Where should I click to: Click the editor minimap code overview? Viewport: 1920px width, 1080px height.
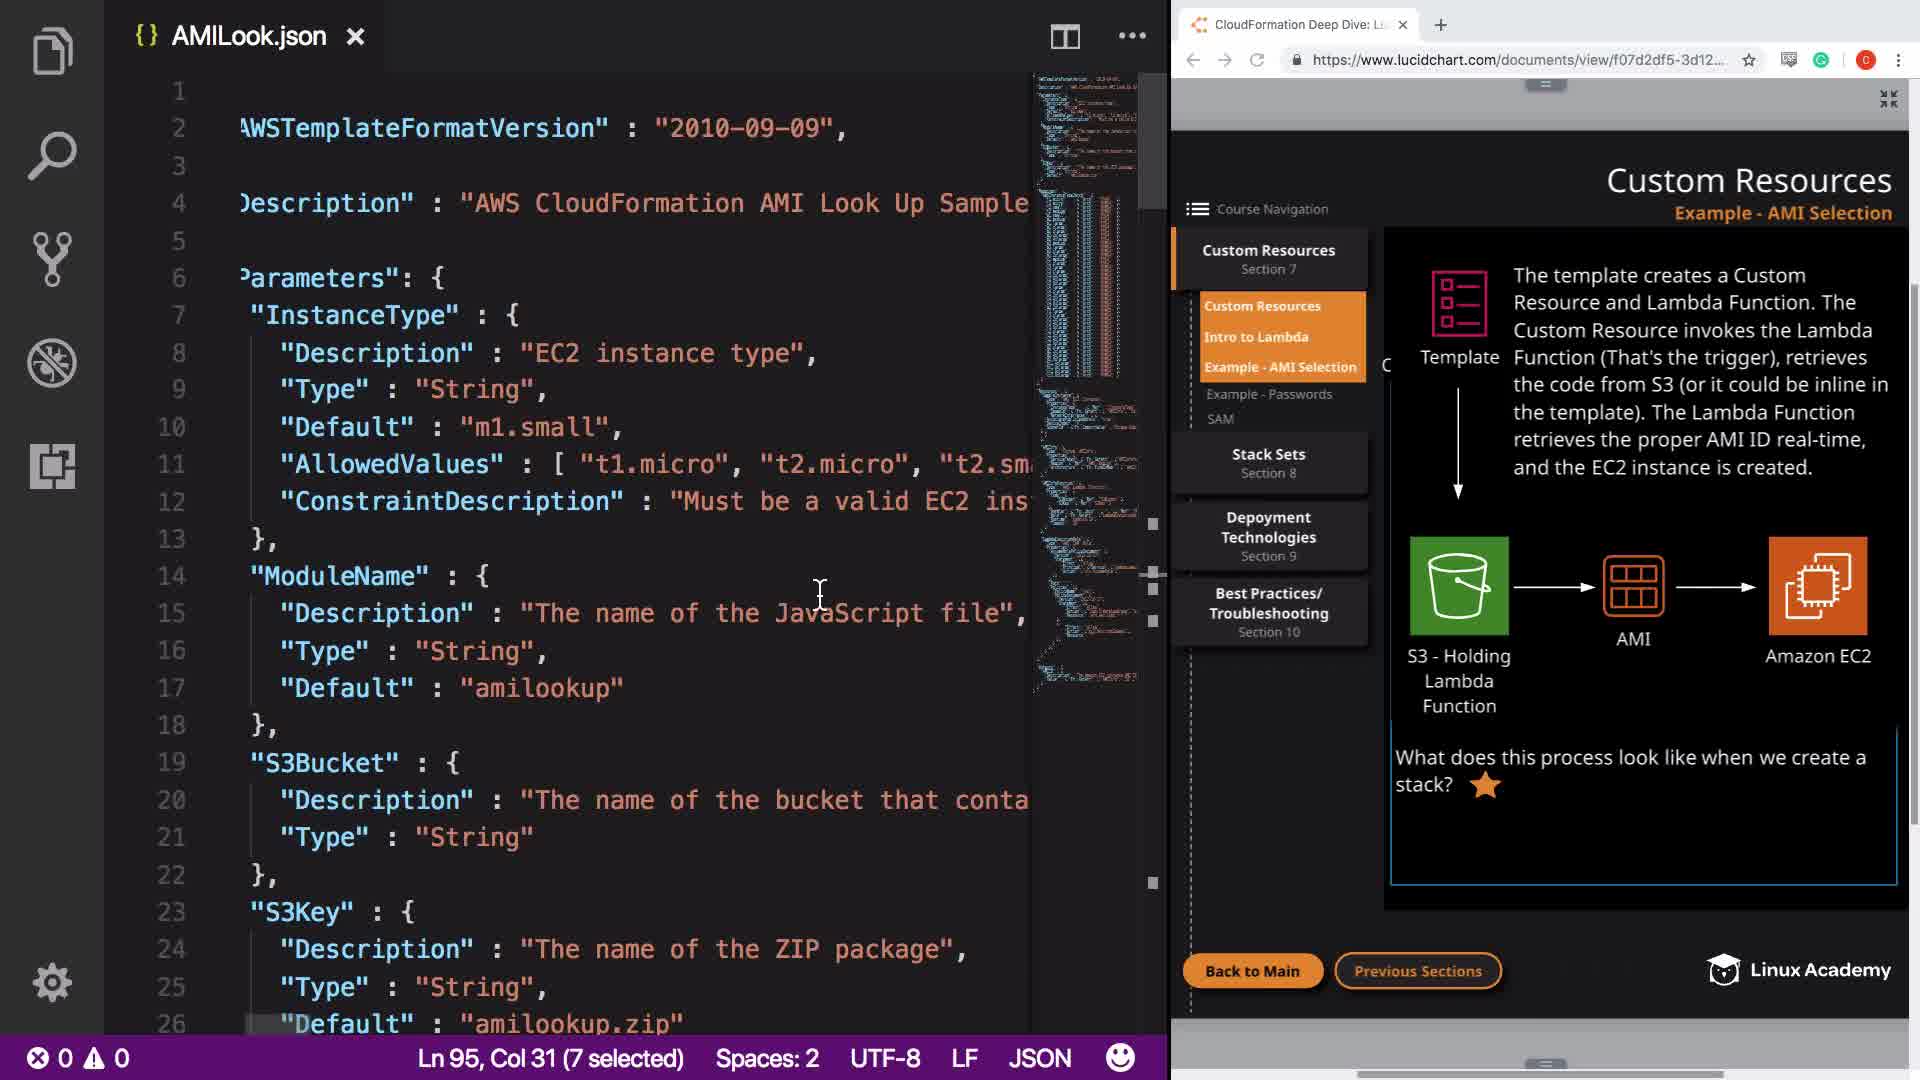click(1085, 380)
